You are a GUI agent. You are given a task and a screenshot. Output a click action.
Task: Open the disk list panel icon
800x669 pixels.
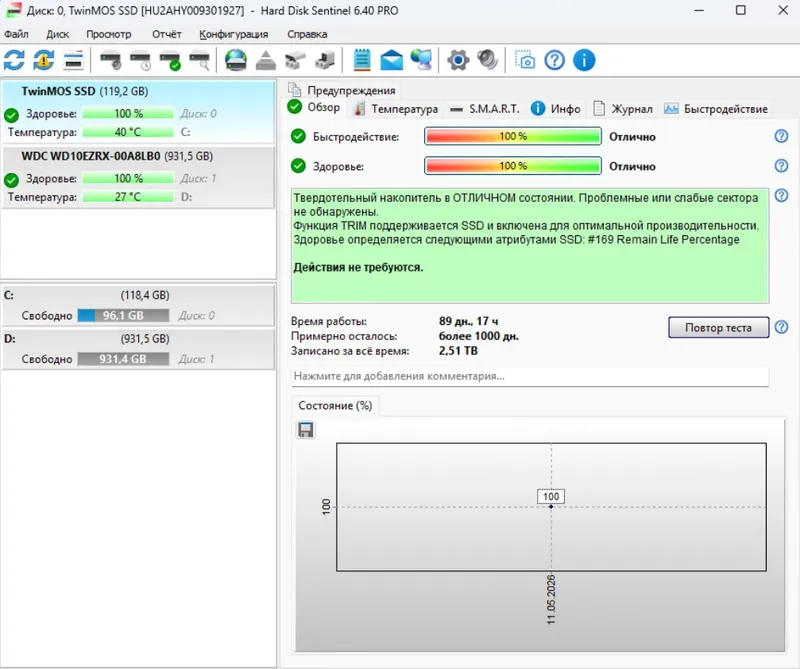pyautogui.click(x=73, y=60)
